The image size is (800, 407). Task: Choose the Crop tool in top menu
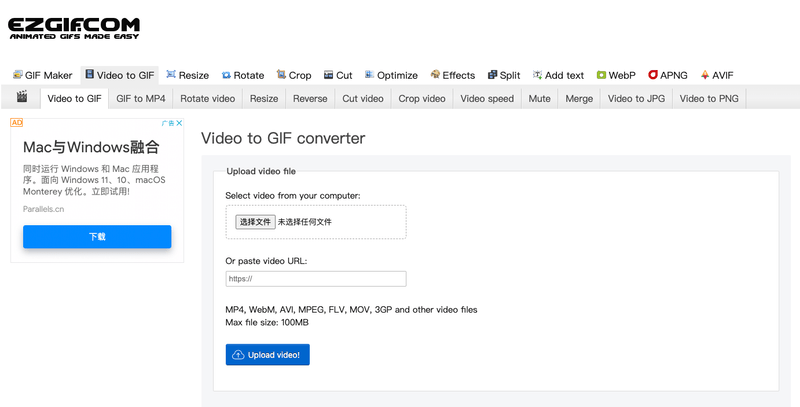click(x=293, y=75)
